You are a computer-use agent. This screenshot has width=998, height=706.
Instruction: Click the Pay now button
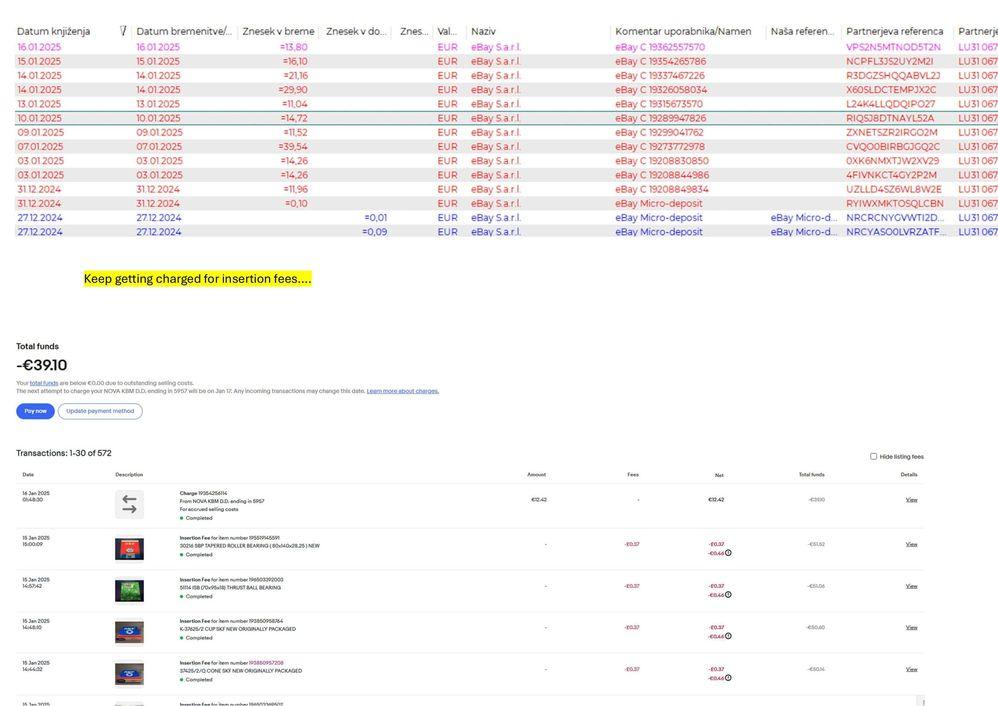point(36,411)
